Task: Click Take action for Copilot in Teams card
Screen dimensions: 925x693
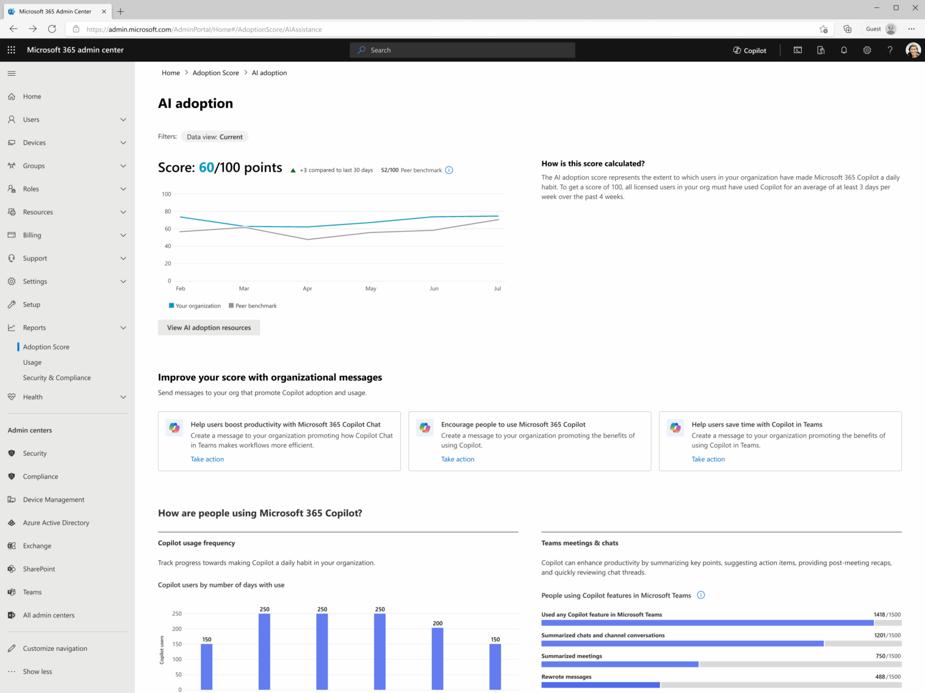Action: click(708, 459)
